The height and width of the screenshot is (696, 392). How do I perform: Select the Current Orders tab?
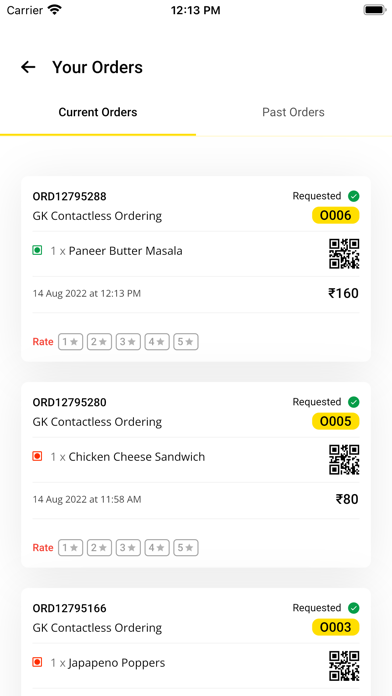[x=98, y=112]
